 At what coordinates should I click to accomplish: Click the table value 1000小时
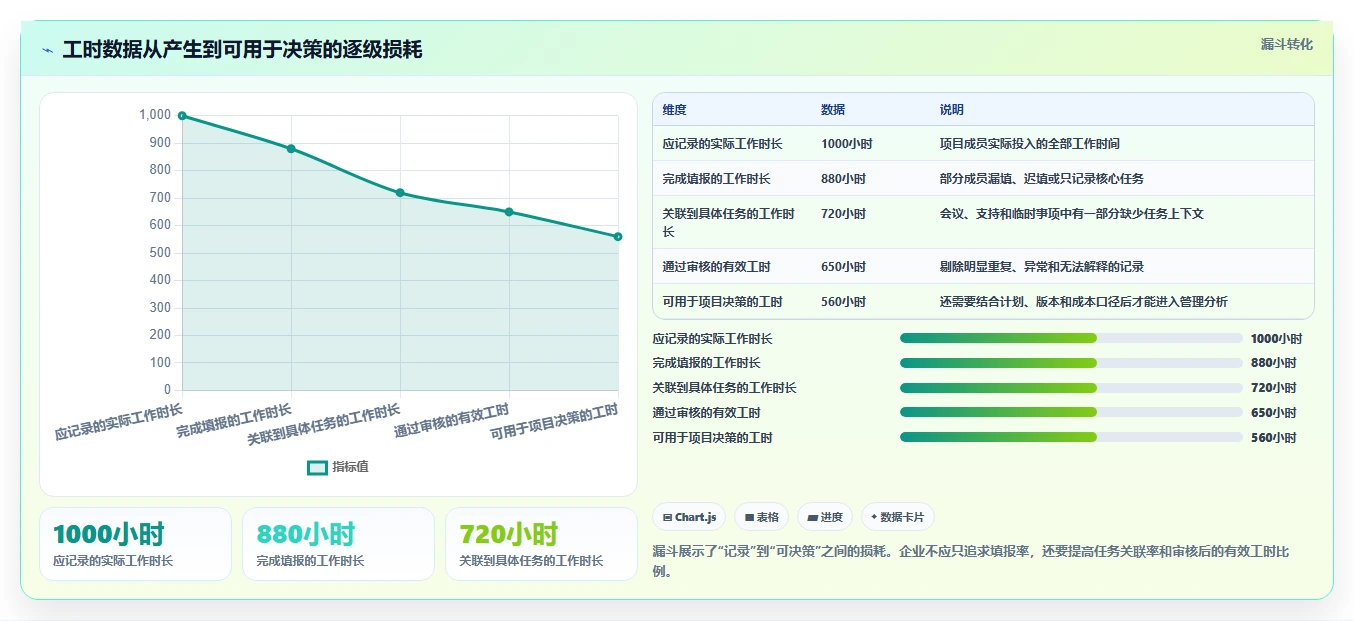847,144
